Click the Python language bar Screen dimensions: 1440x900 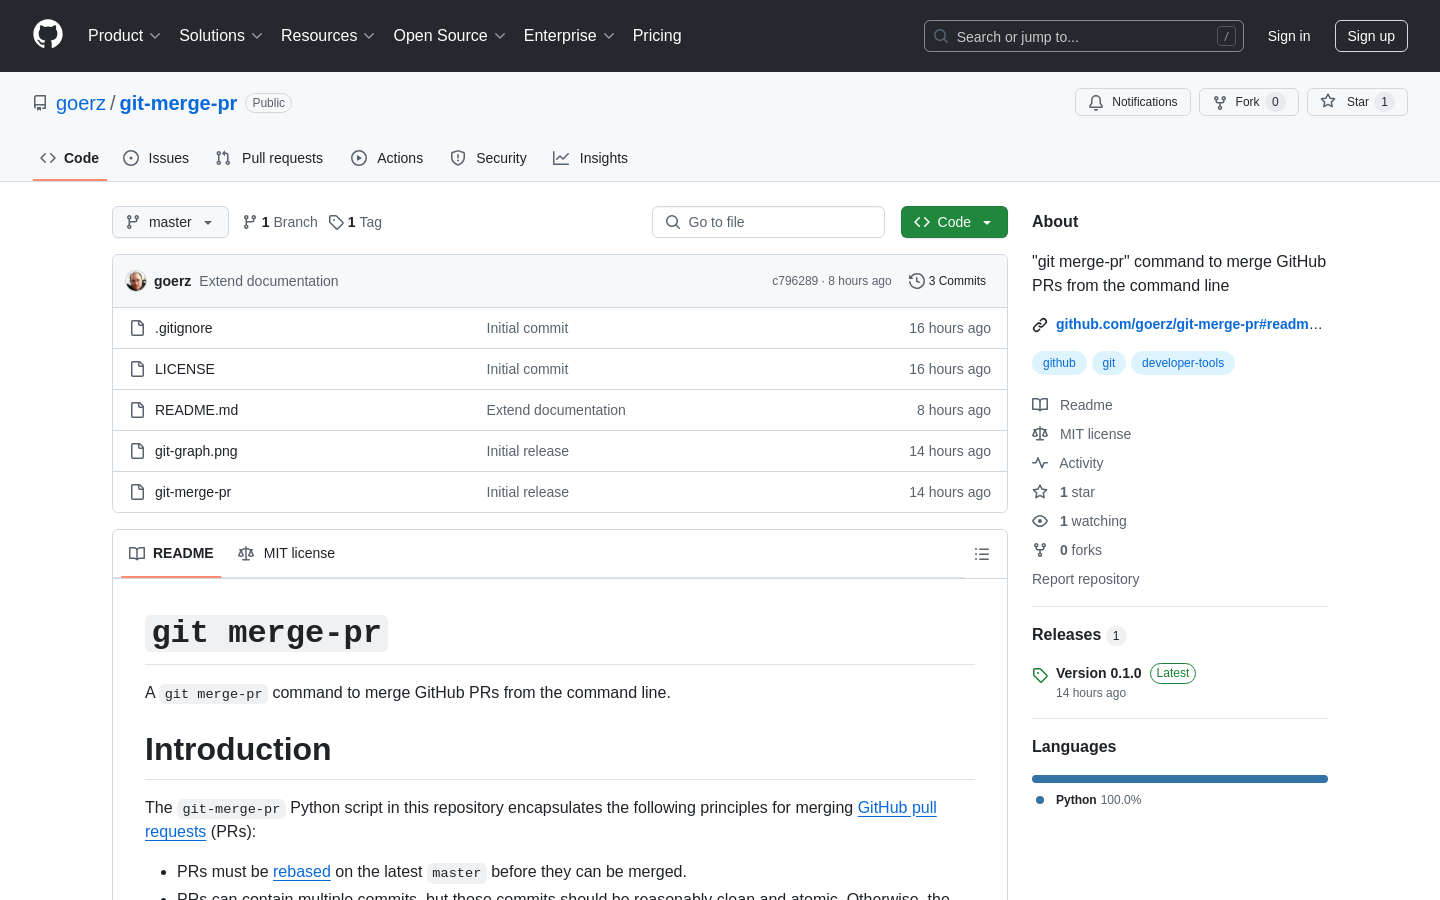pos(1180,779)
